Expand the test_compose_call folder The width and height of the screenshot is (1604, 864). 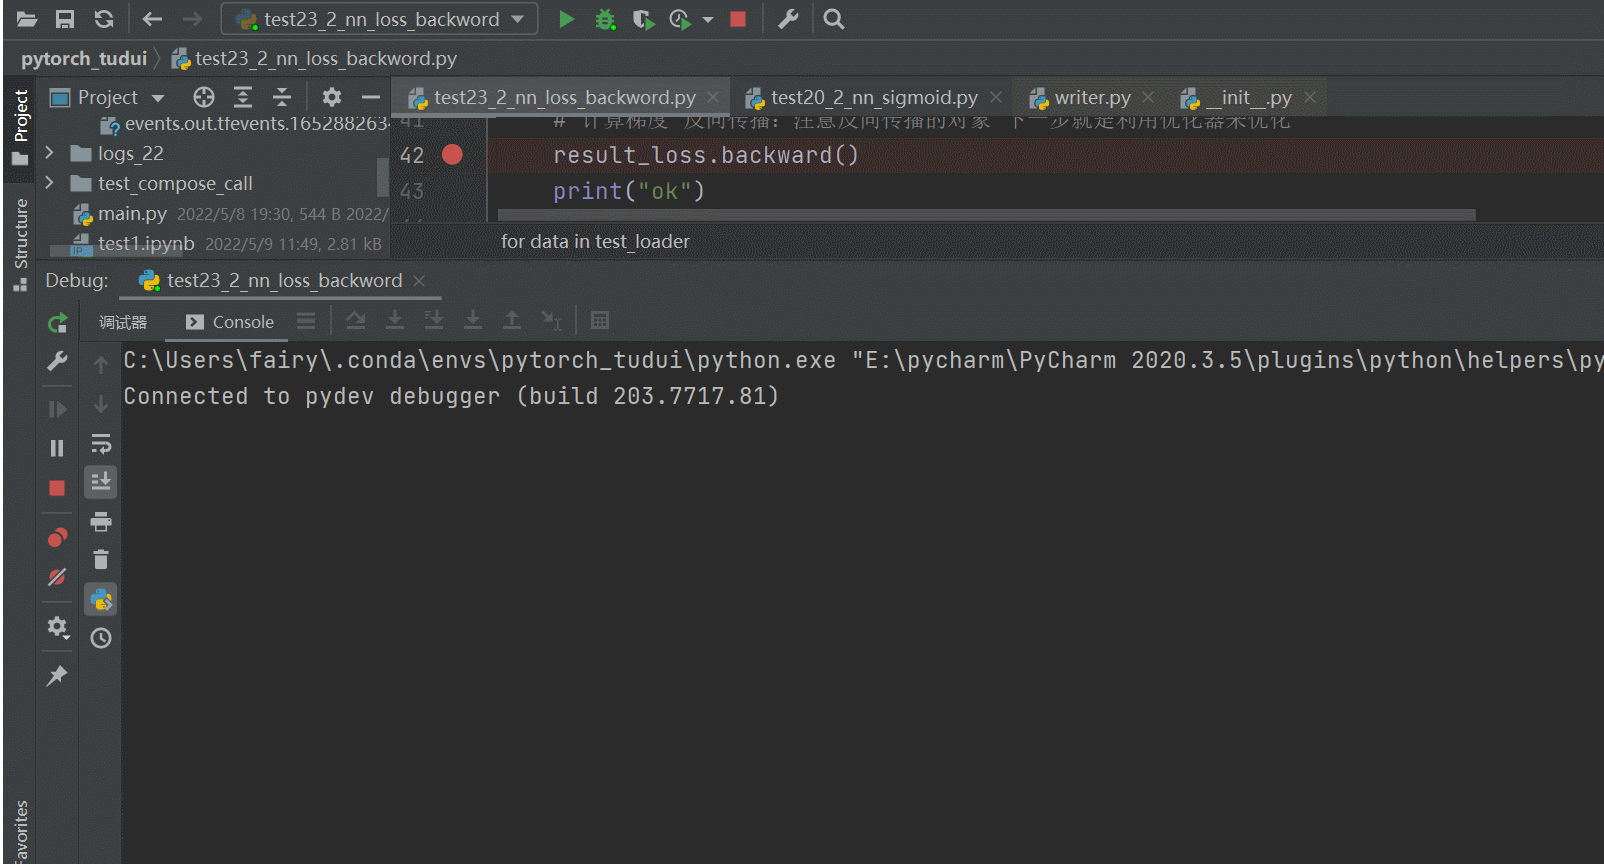tap(49, 183)
